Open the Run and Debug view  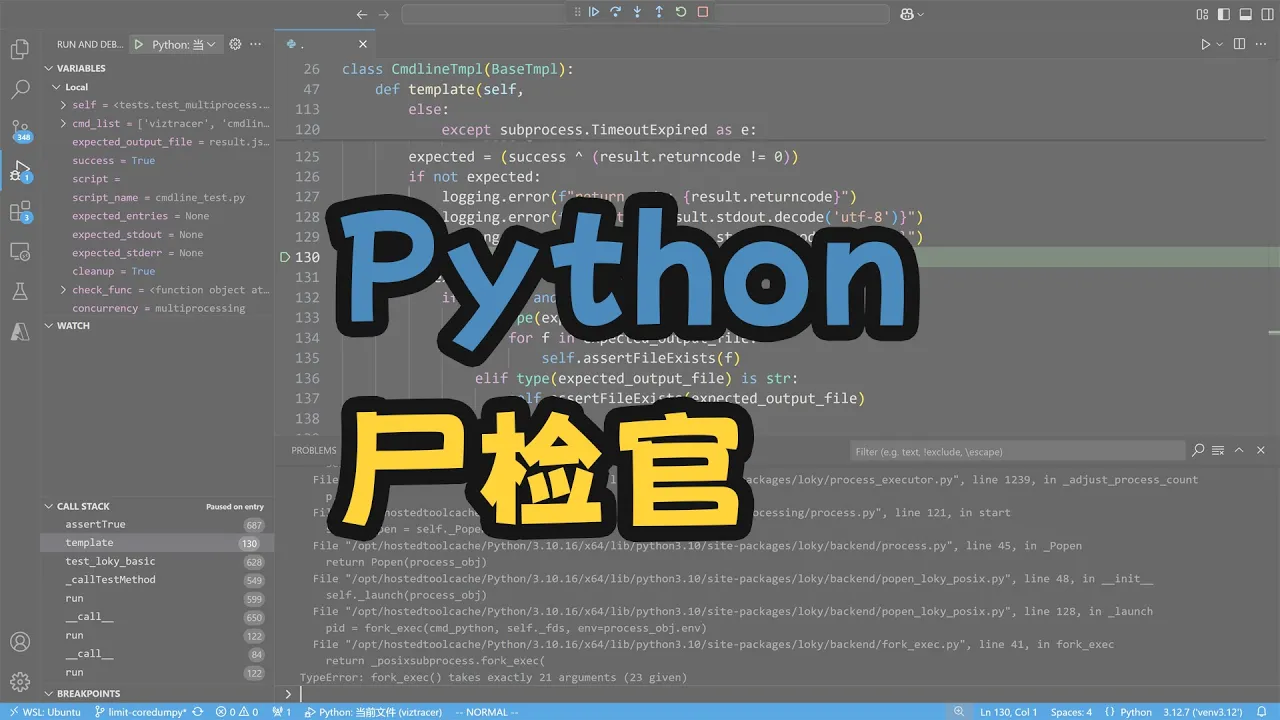[19, 171]
